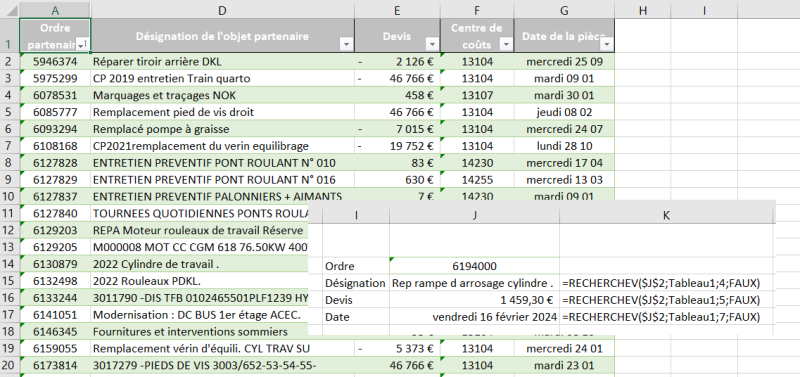Select 'CP2021remplacement du verin equilibrage' cell
Viewport: 800px width, 377px height.
pos(222,146)
